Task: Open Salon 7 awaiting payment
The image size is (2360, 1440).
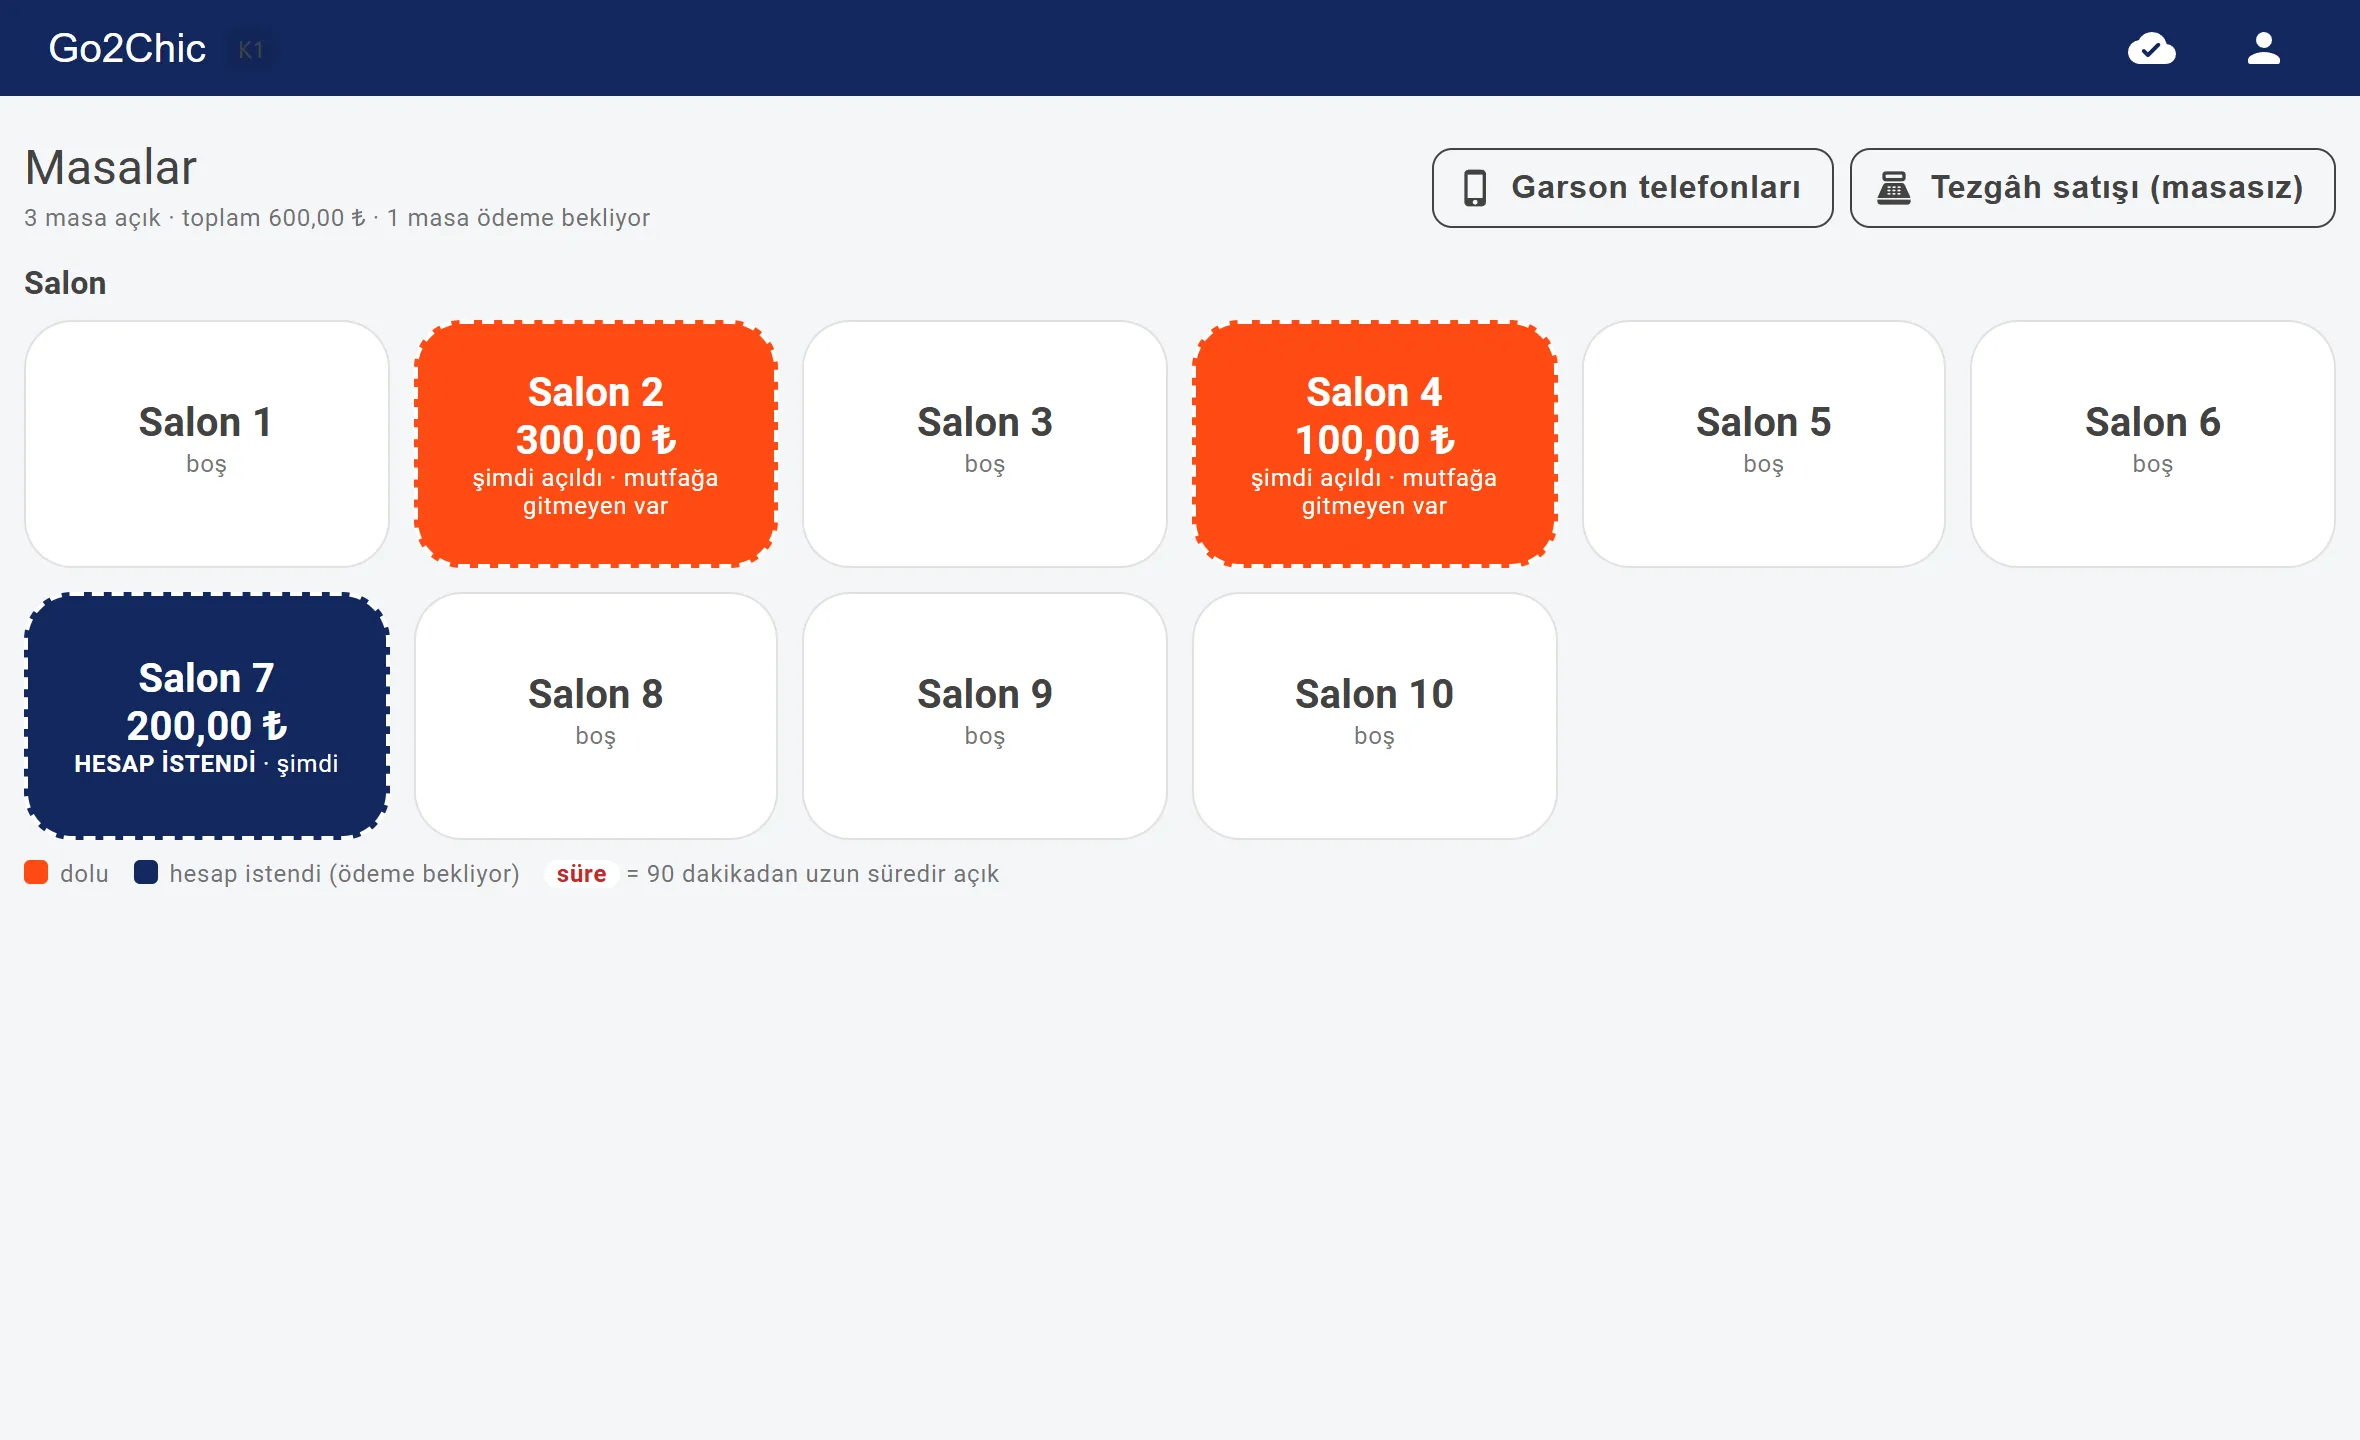Action: click(x=207, y=716)
